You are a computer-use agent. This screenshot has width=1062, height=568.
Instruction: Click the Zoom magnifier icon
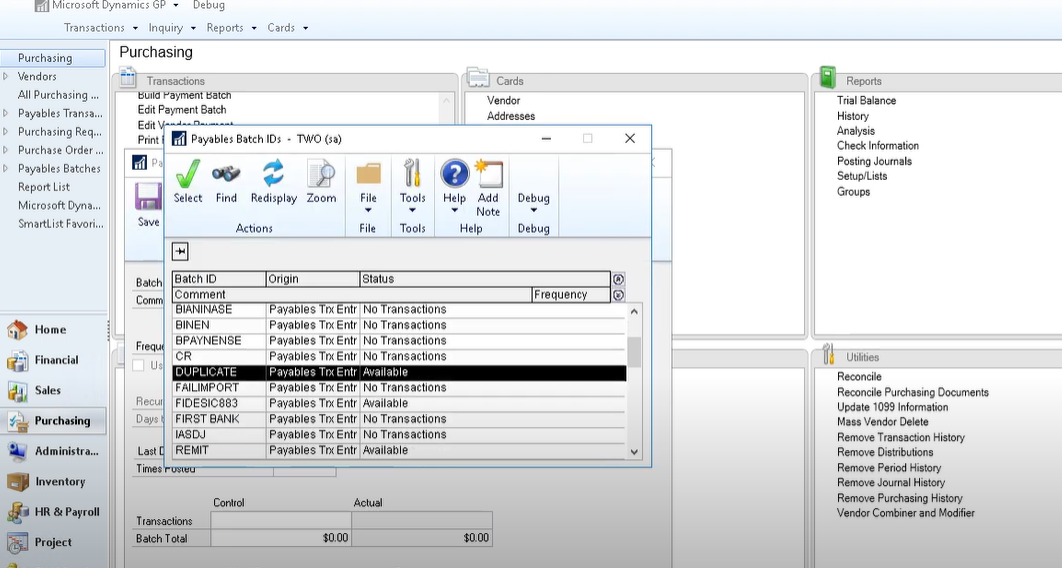point(321,174)
